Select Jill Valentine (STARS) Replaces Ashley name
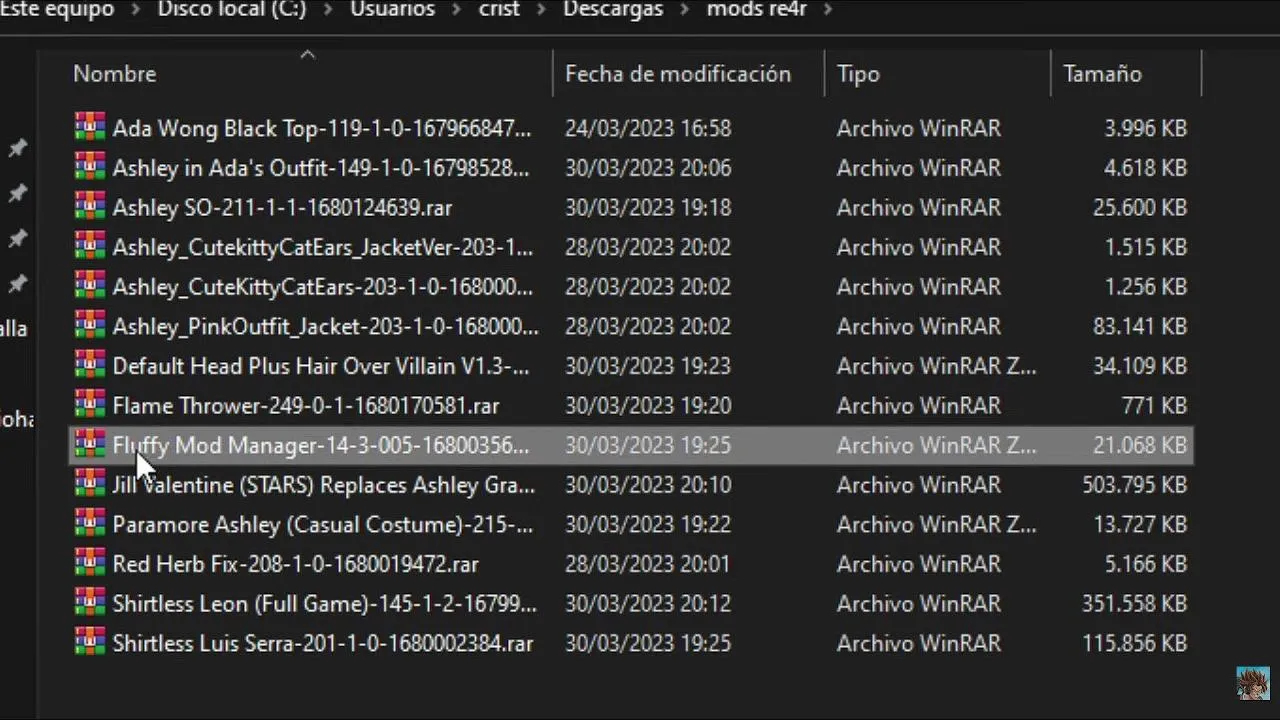 pyautogui.click(x=324, y=485)
